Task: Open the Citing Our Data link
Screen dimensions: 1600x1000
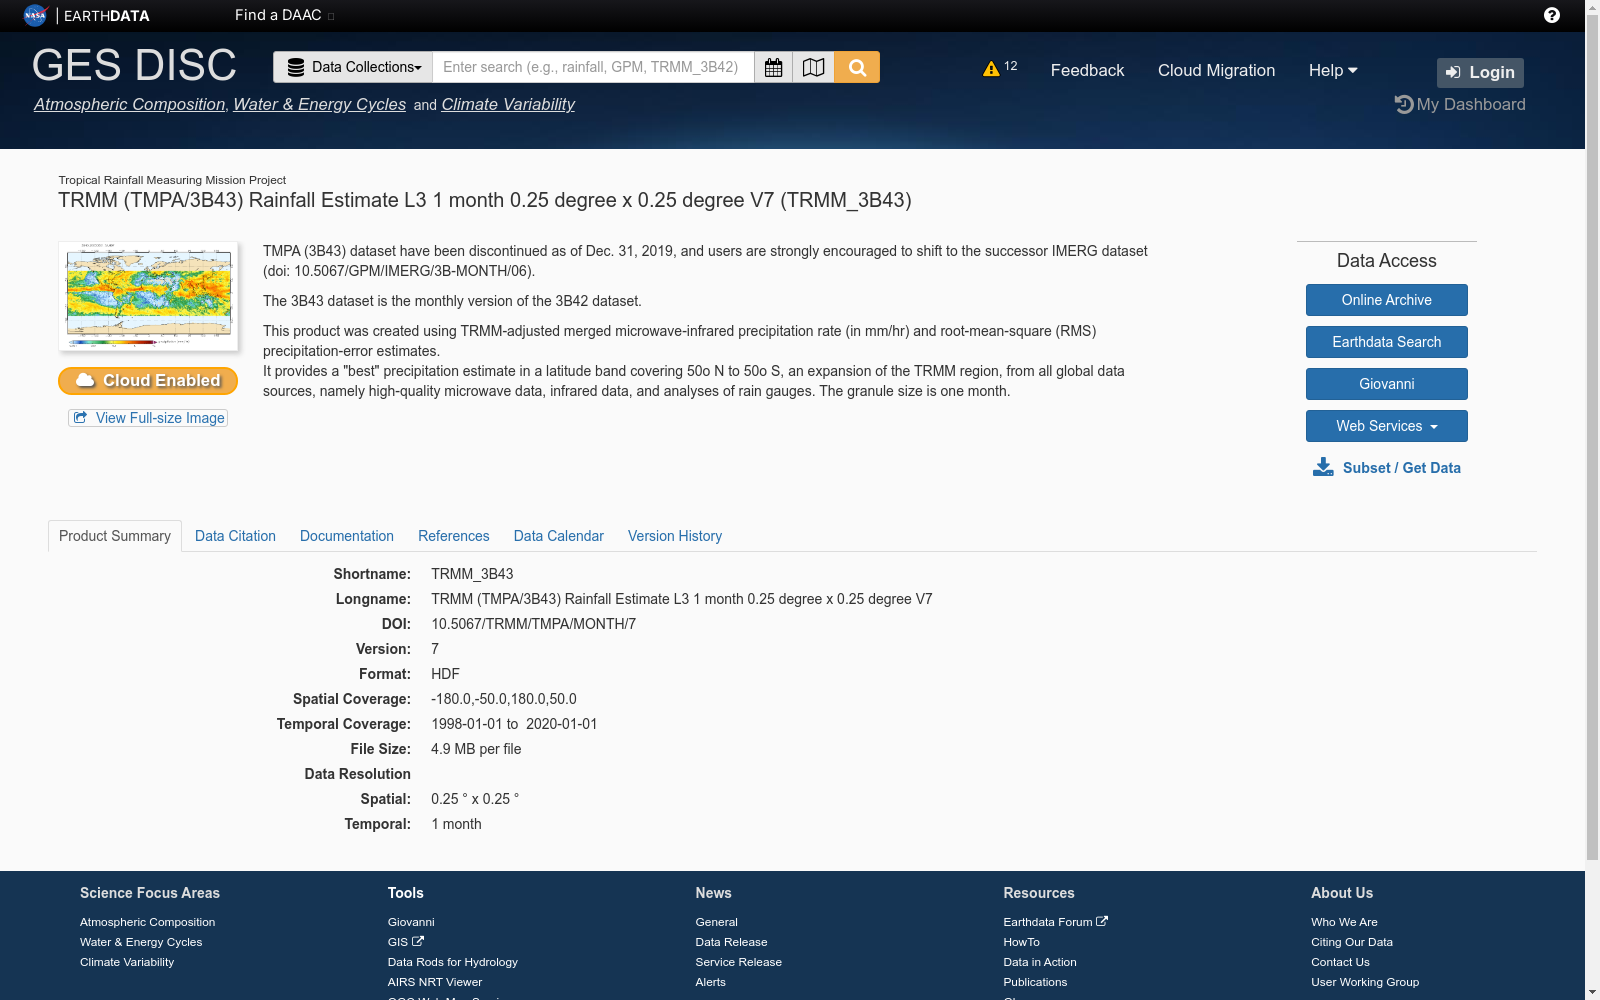Action: pyautogui.click(x=1352, y=942)
